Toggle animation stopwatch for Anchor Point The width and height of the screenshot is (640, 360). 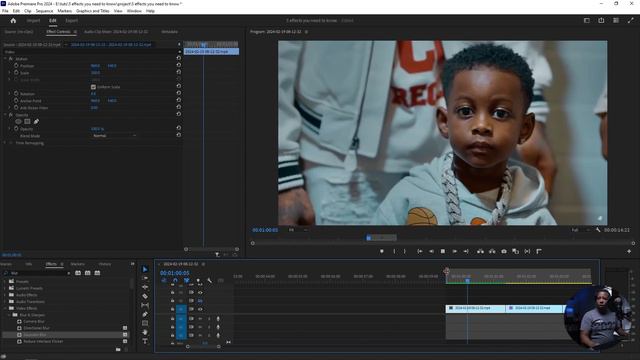[x=16, y=100]
